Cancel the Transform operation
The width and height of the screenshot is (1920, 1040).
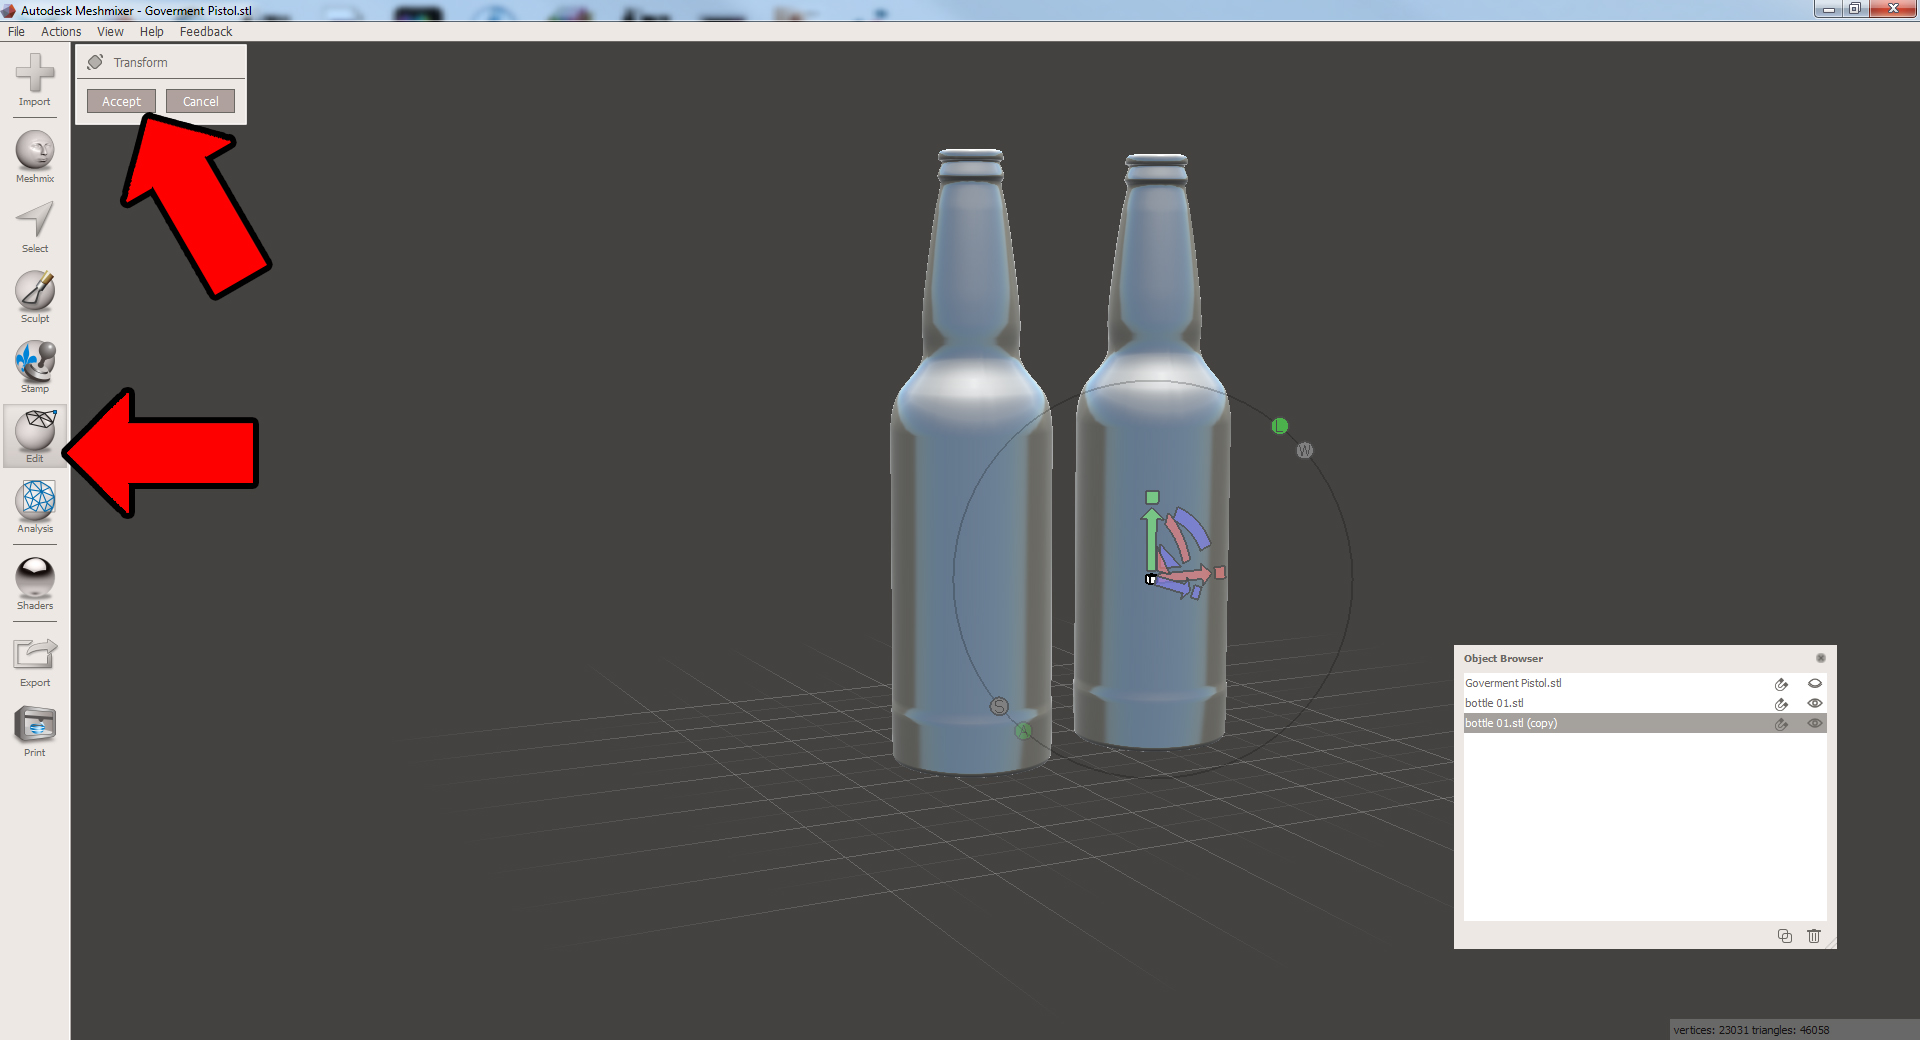[200, 101]
